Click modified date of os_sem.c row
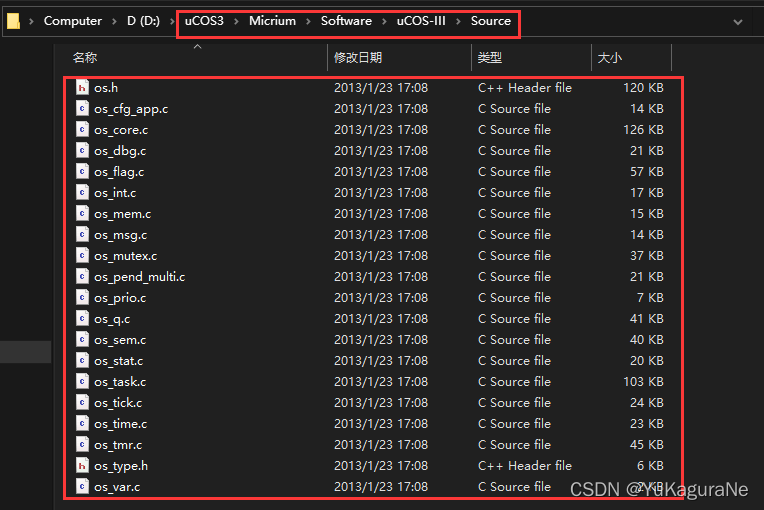Screen dimensions: 764x510 [x=381, y=340]
